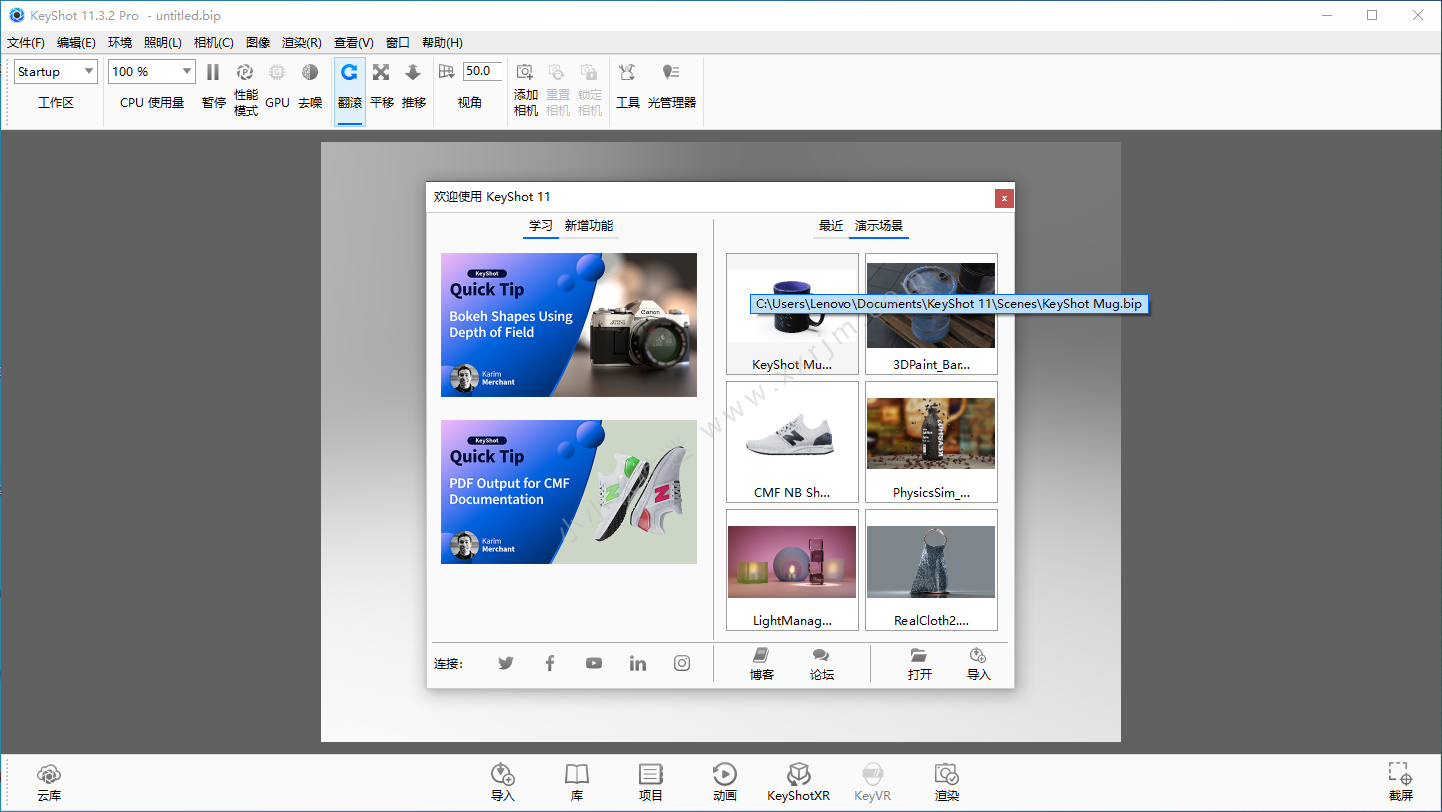Select the 平移 pan camera tool
Viewport: 1442px width, 812px height.
tap(381, 72)
